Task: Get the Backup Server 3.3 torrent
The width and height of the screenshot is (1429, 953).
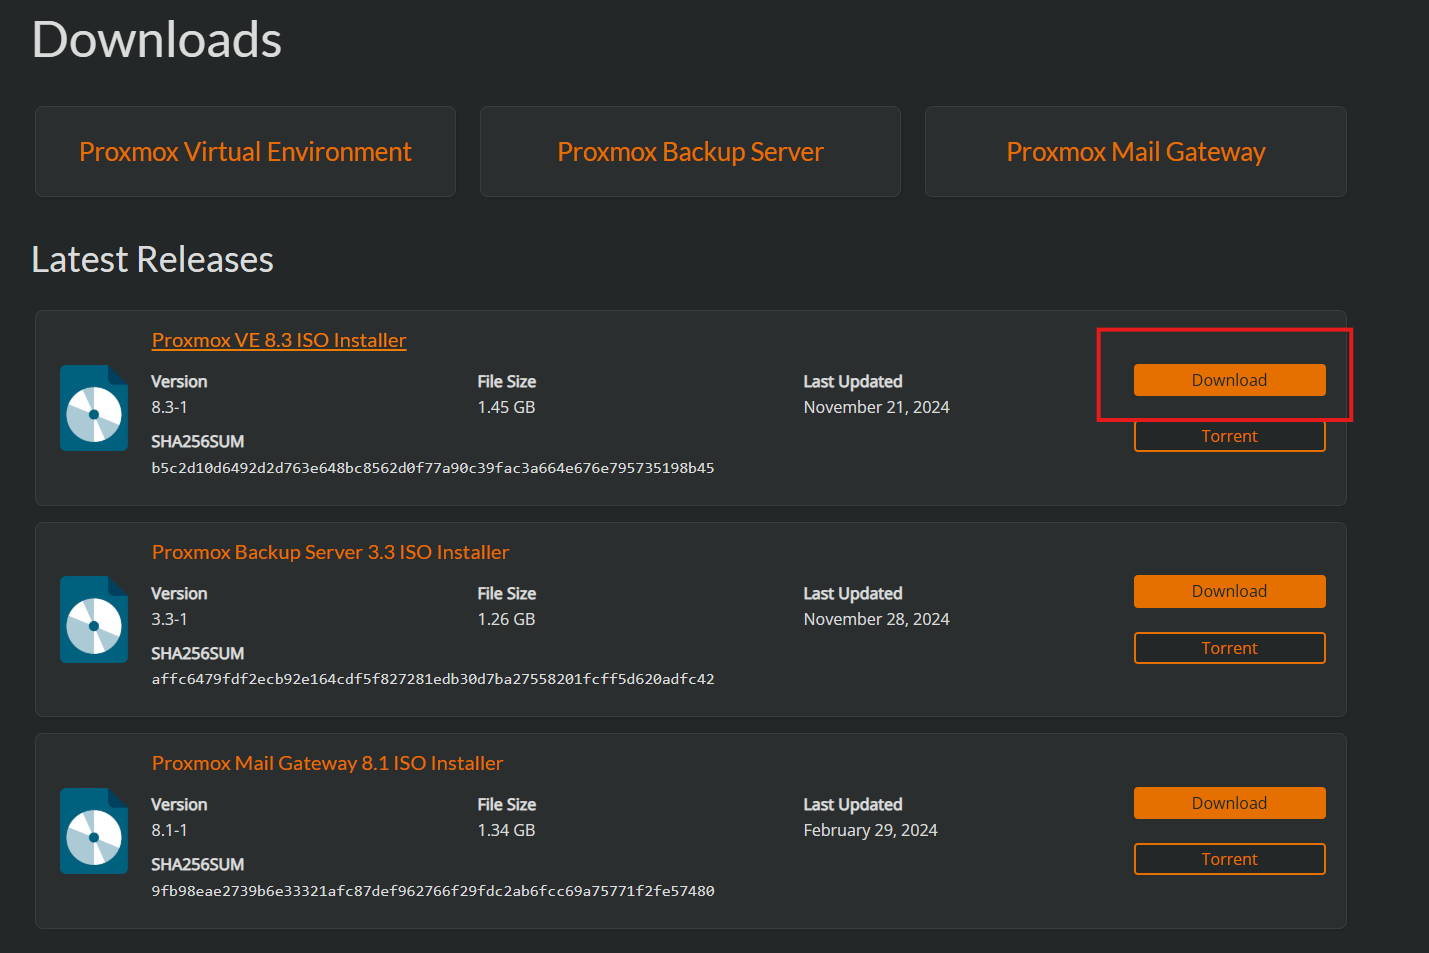Action: (1229, 648)
